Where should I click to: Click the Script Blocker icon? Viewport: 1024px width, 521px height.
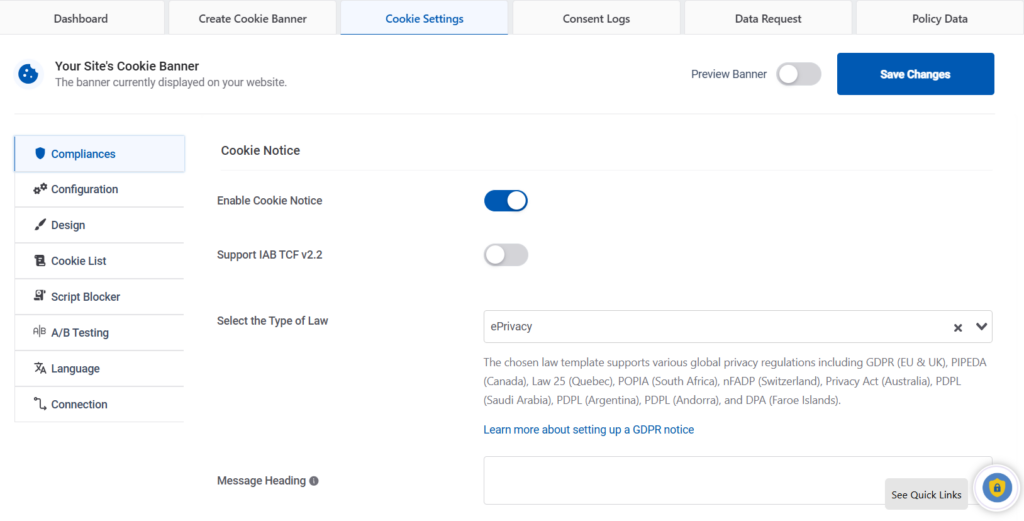(x=40, y=296)
